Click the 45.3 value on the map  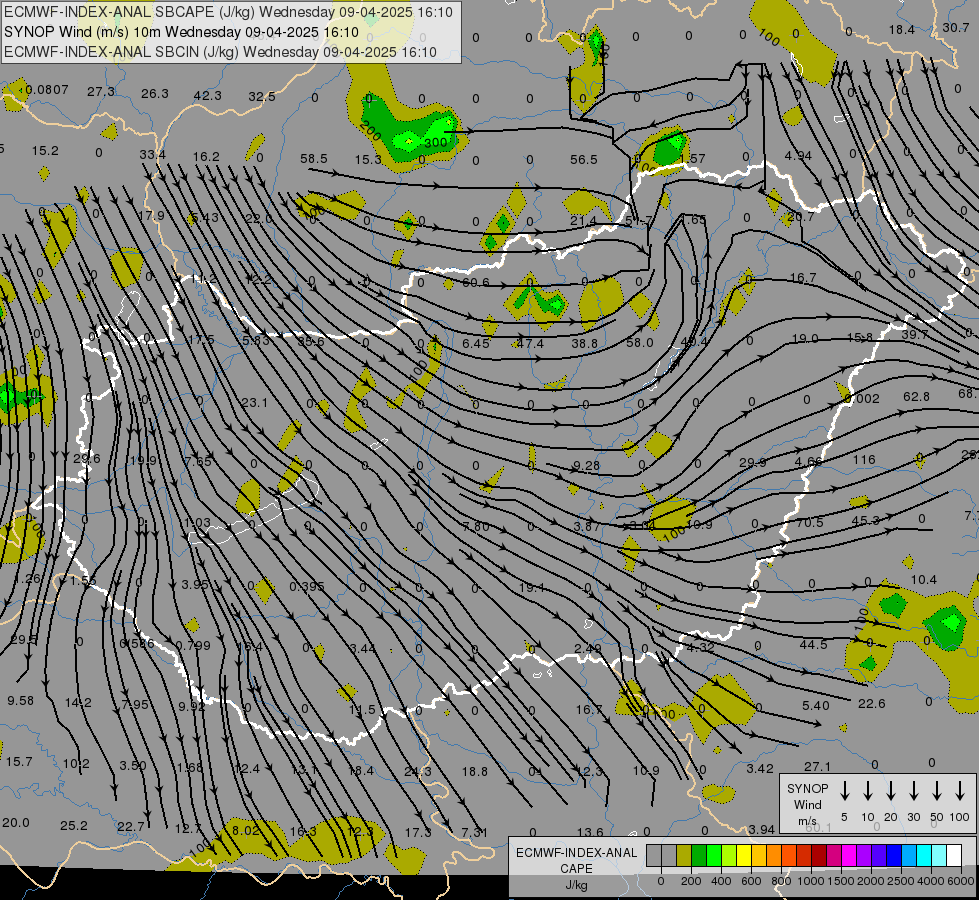coord(865,520)
